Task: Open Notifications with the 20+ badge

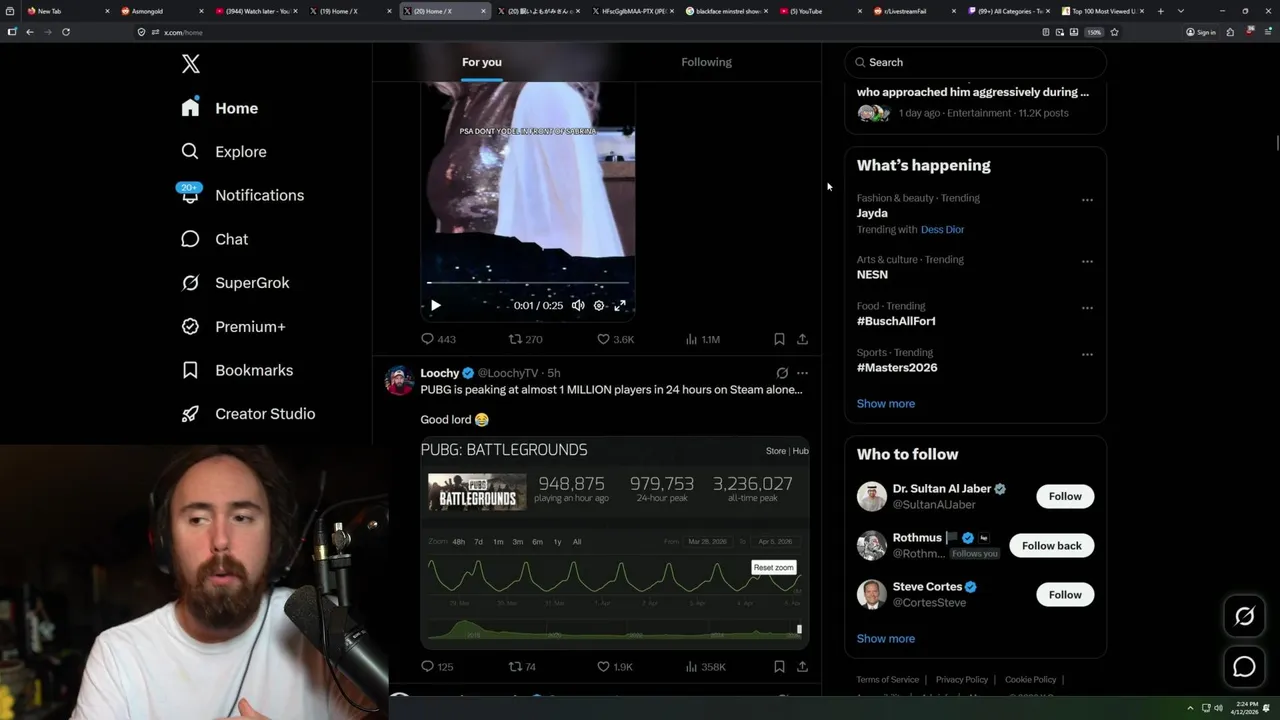Action: click(242, 195)
